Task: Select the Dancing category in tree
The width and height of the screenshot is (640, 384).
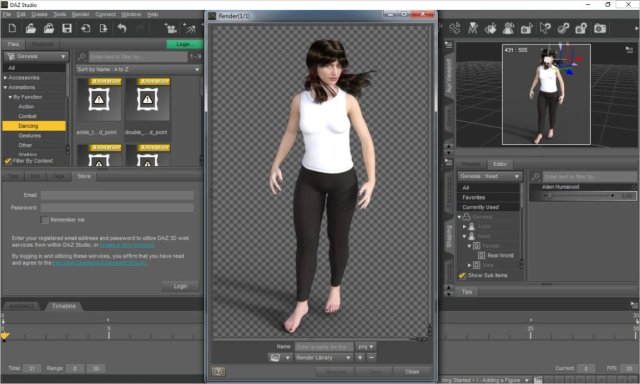Action: tap(34, 126)
